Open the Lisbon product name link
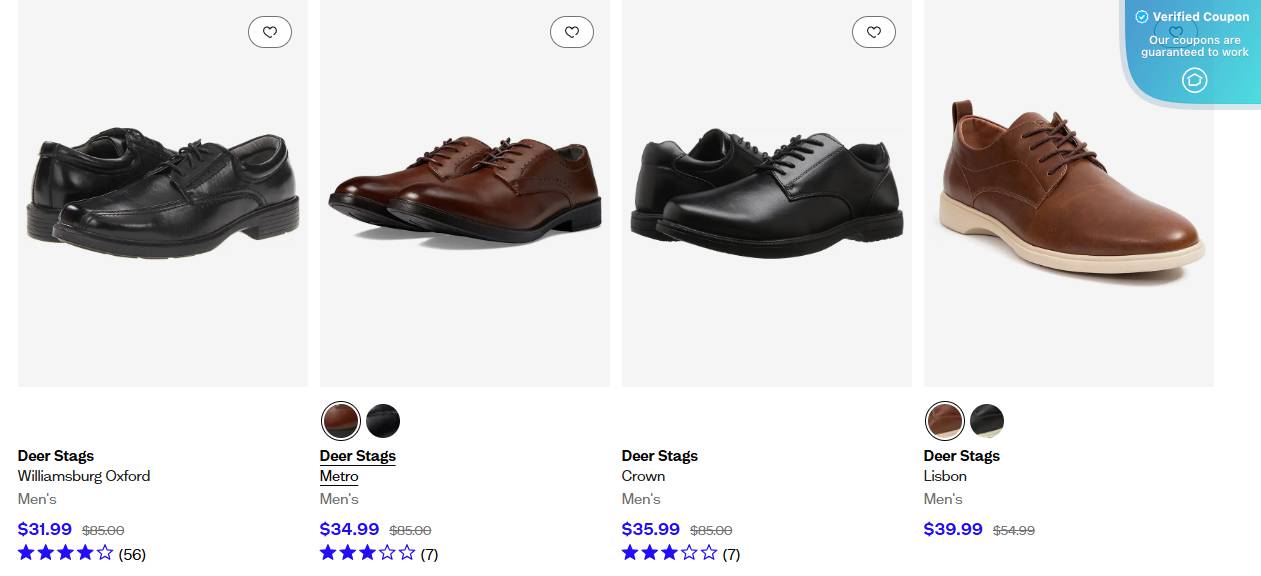Screen dimensions: 1261x576 point(945,477)
